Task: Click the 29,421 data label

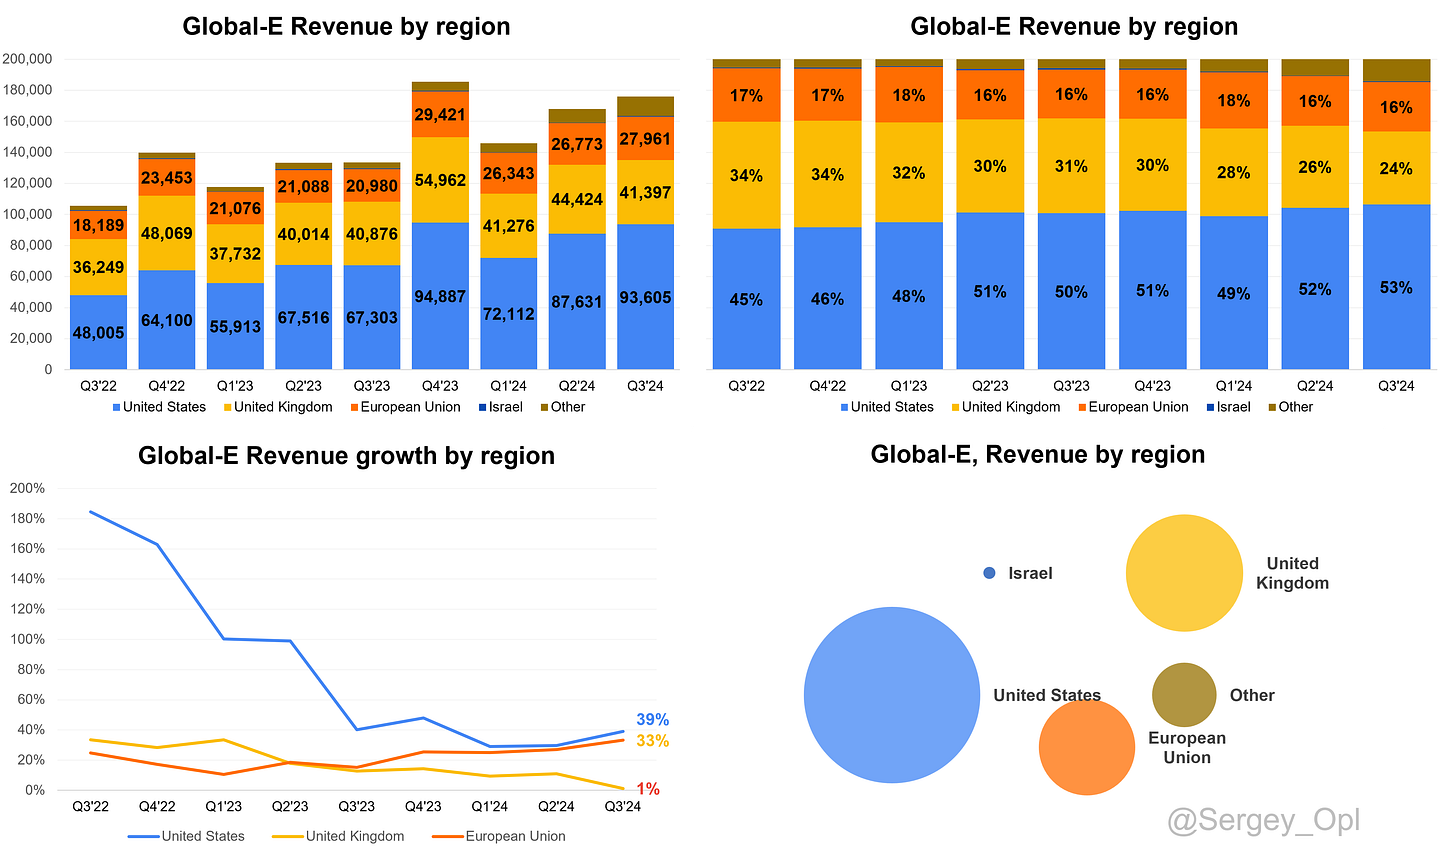Action: click(440, 115)
